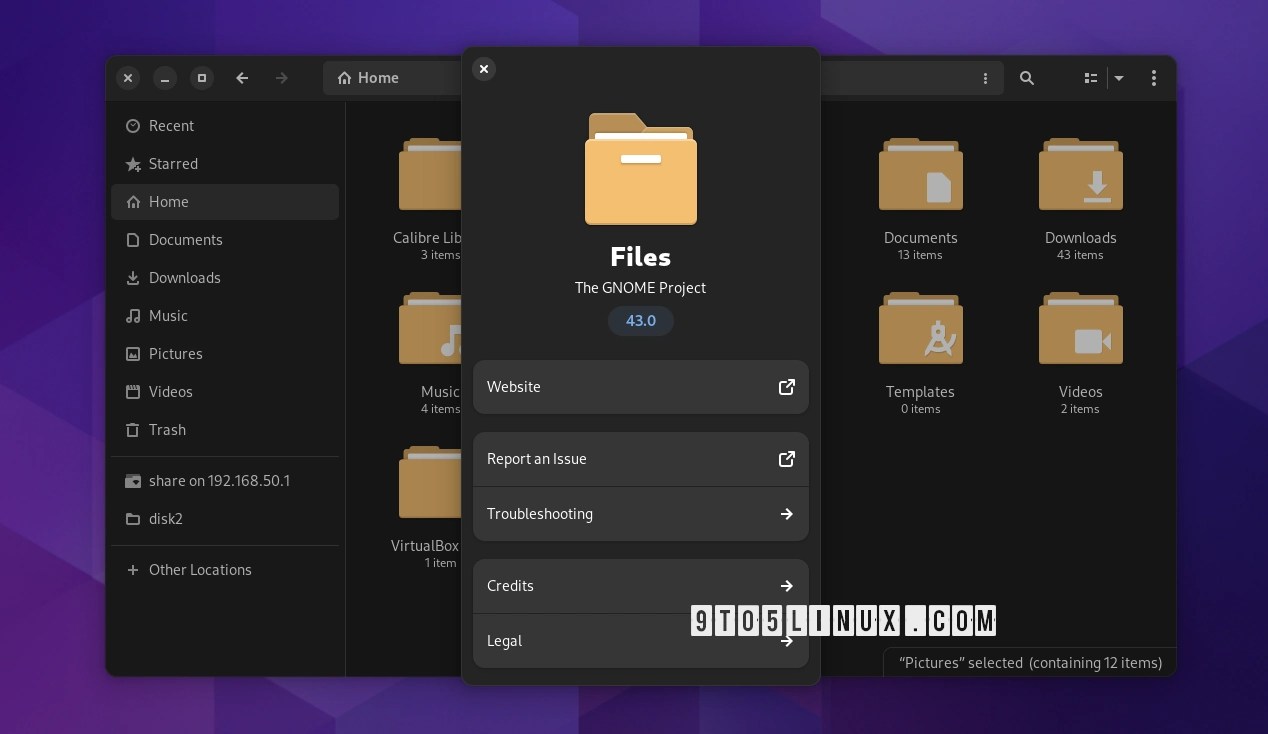The height and width of the screenshot is (734, 1268).
Task: Select Documents in the sidebar
Action: (225, 240)
